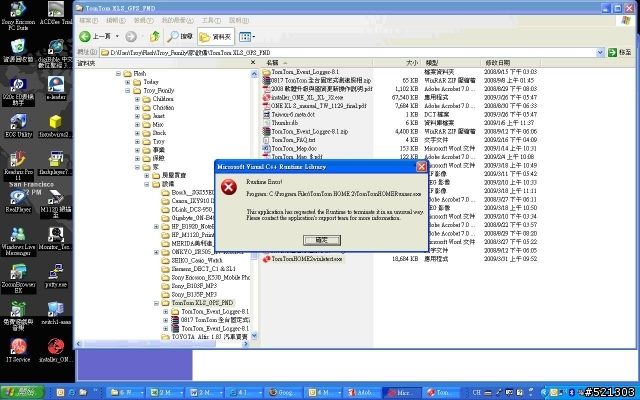
Task: Open the 工具(T) menu
Action: (x=211, y=20)
